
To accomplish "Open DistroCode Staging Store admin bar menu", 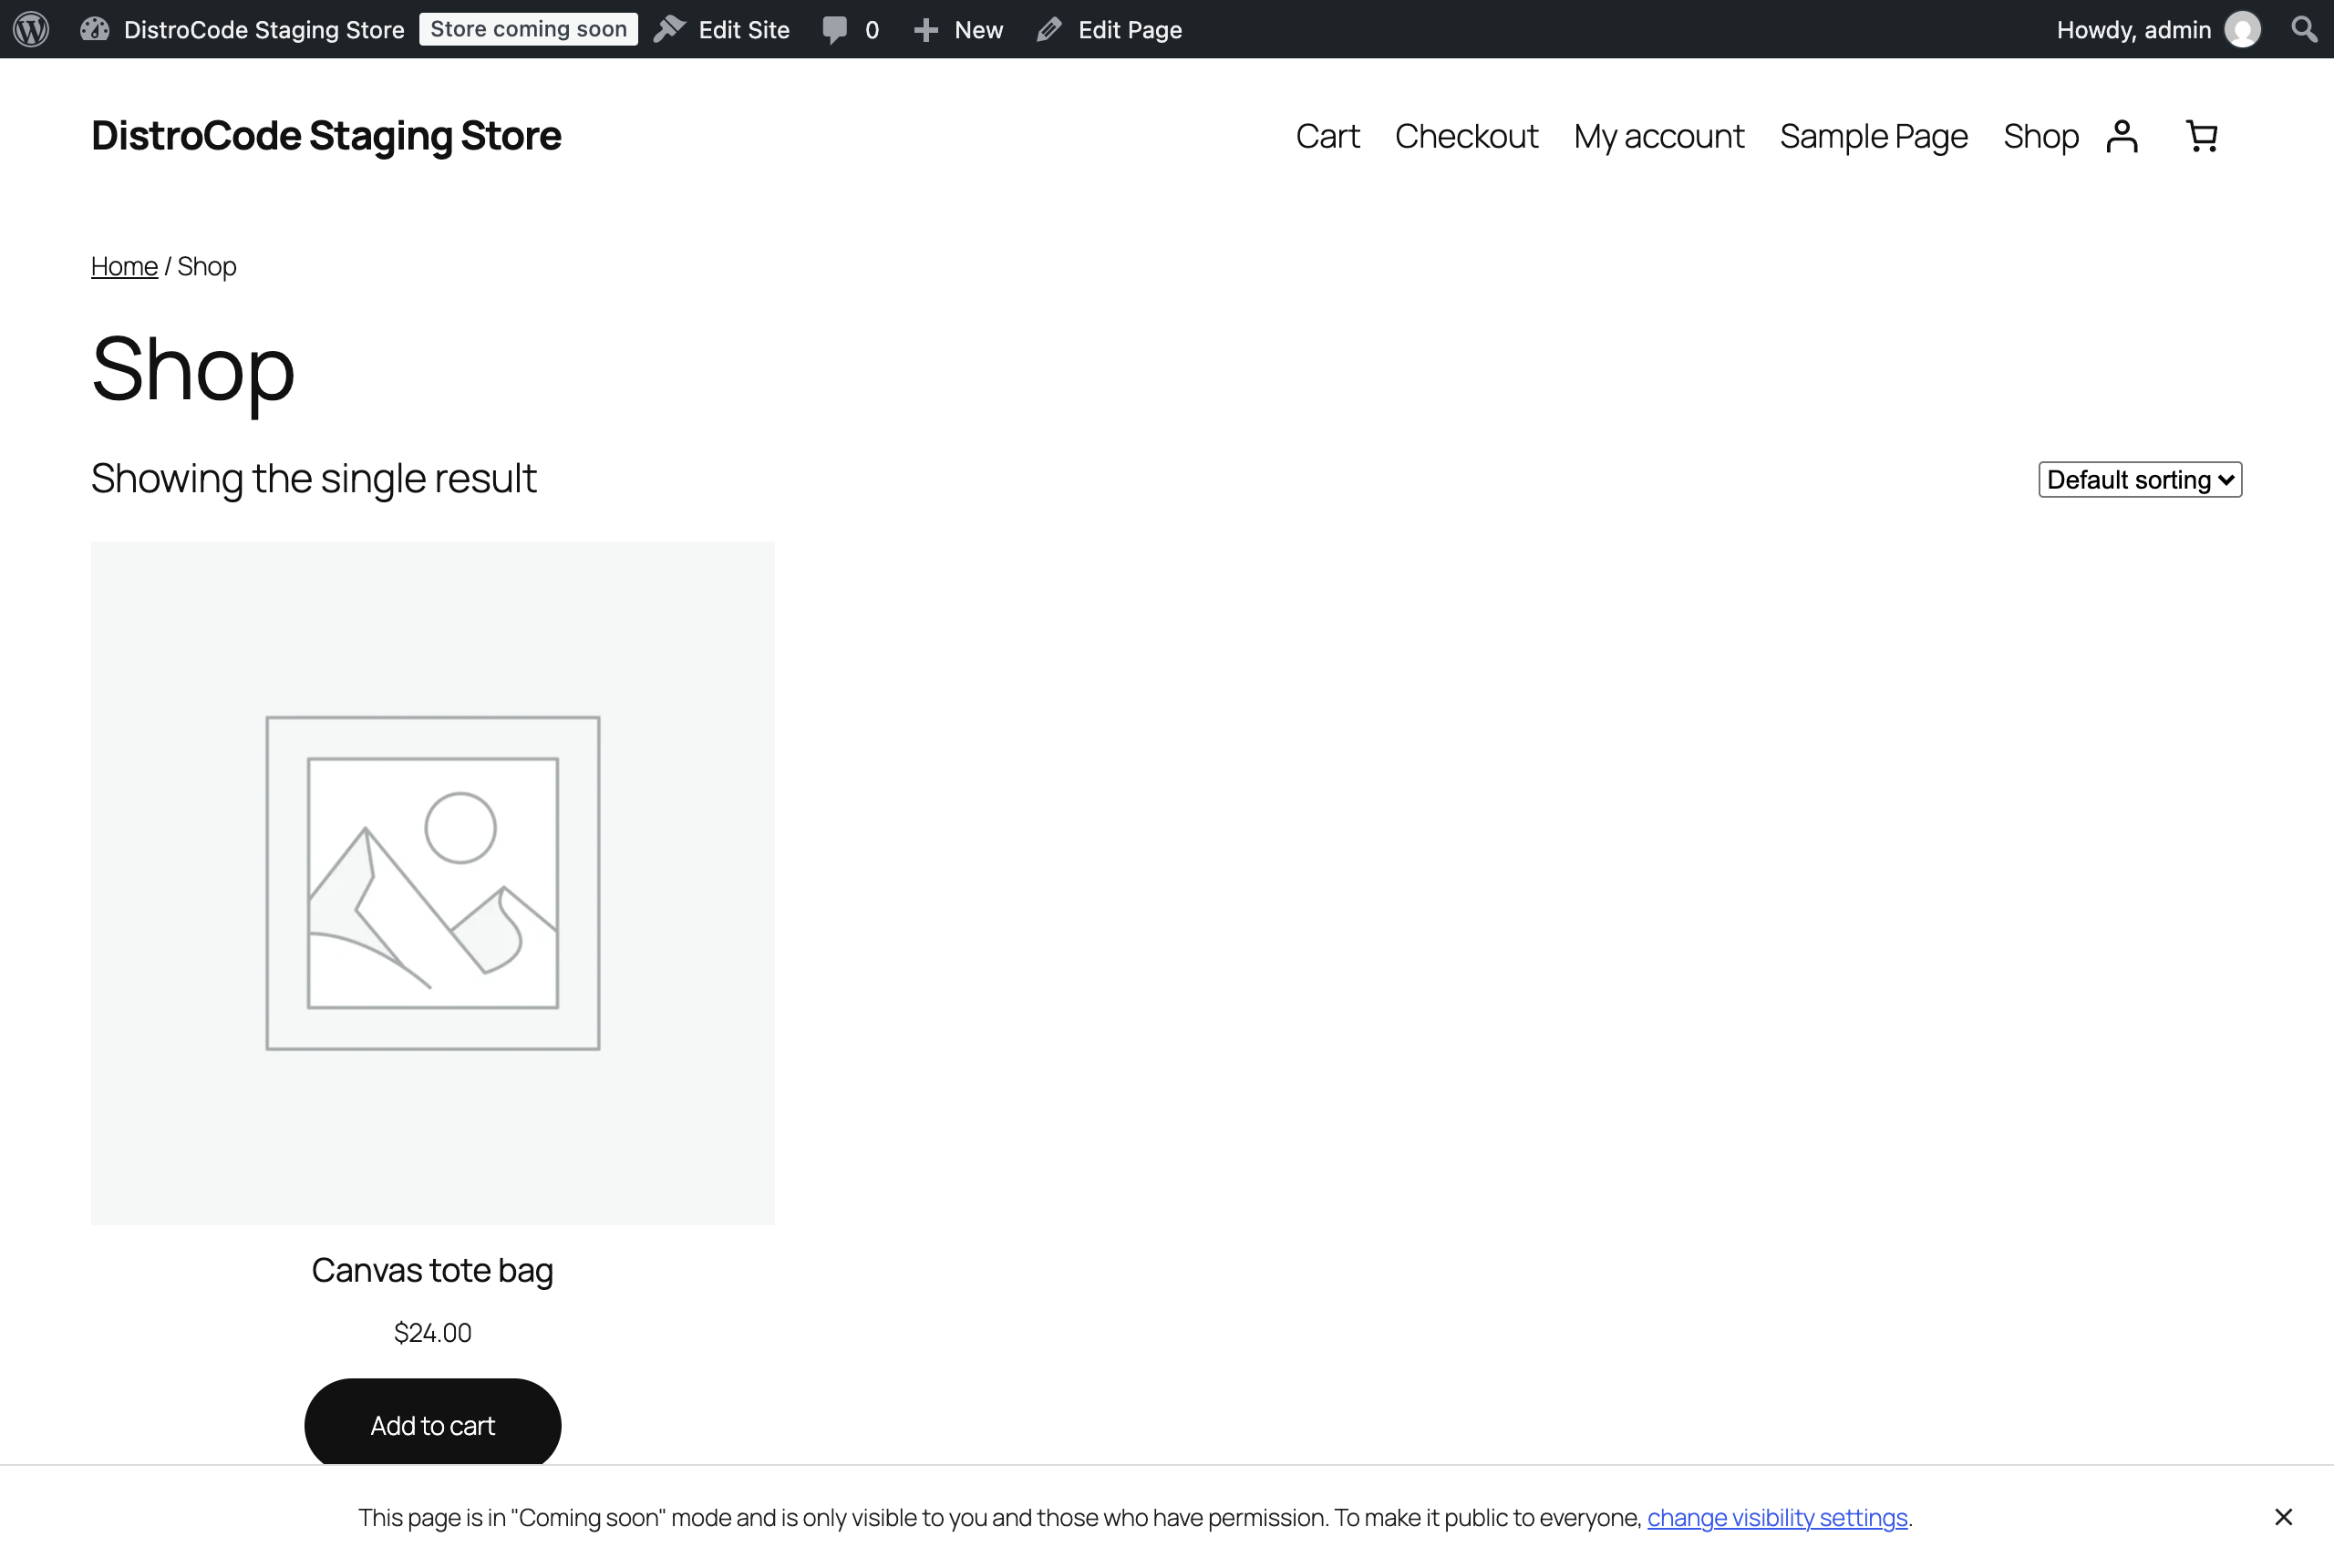I will (x=243, y=29).
